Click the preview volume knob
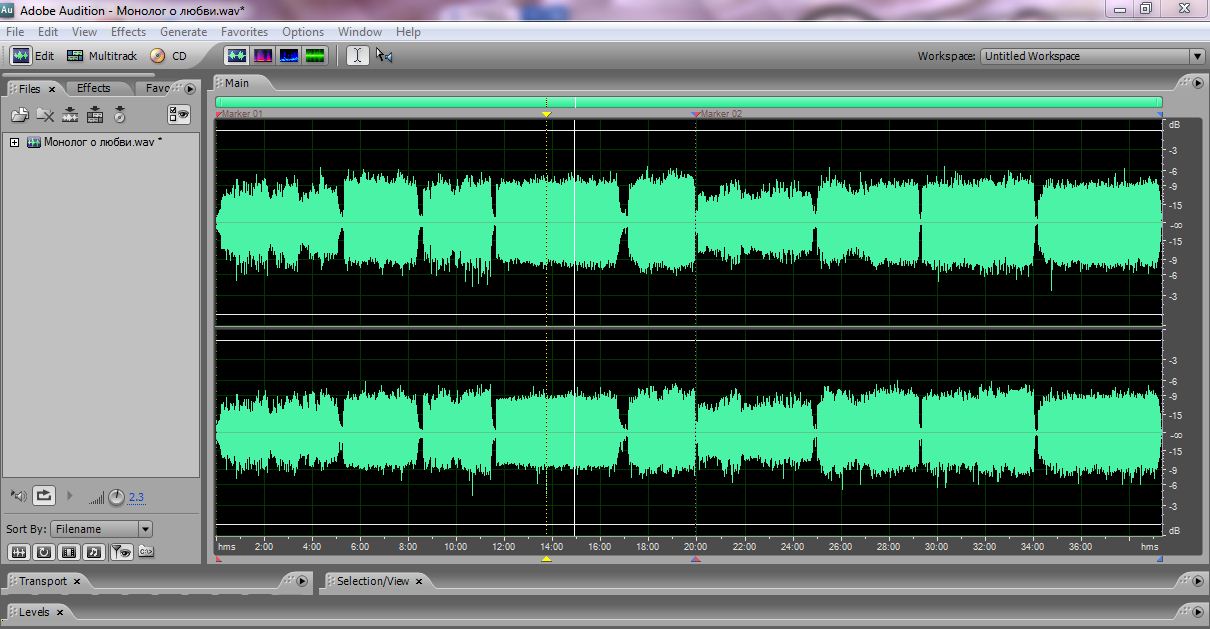 (116, 496)
